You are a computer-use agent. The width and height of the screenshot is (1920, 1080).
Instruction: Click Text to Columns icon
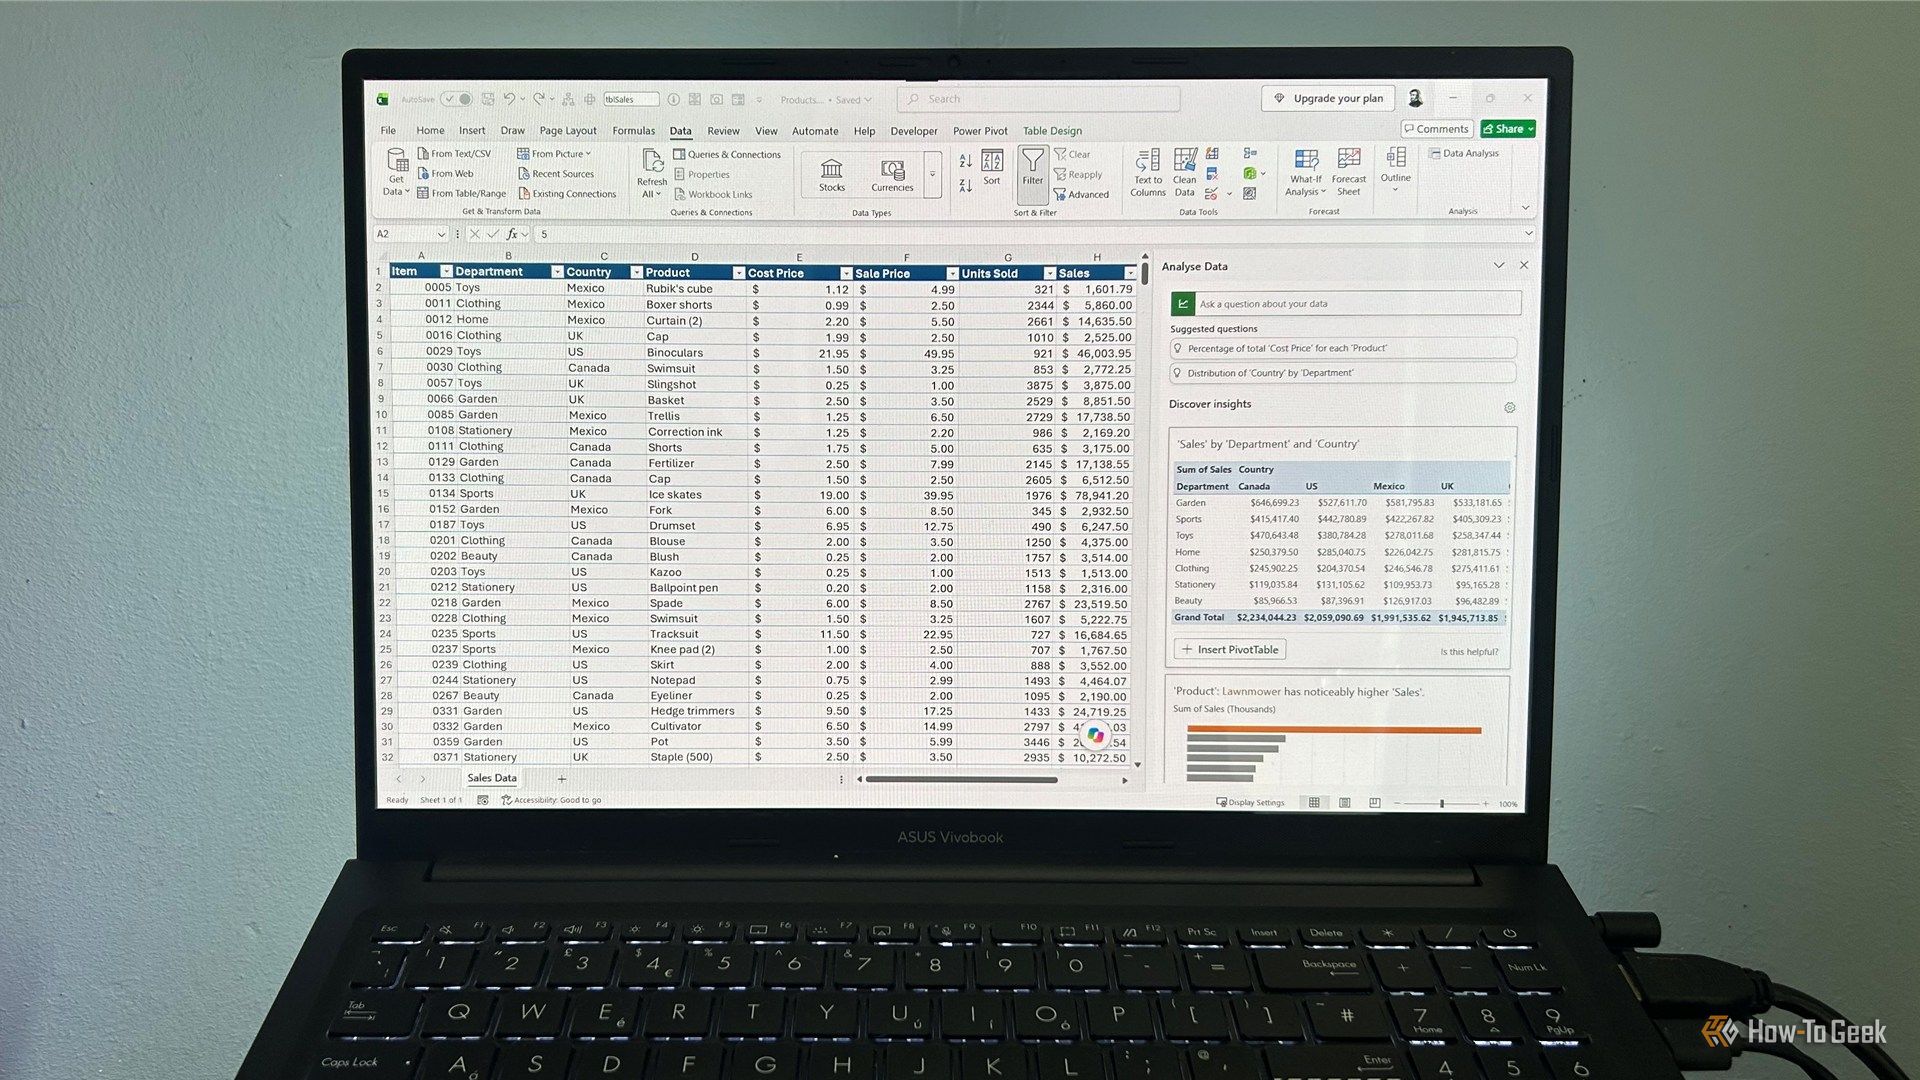(1148, 173)
